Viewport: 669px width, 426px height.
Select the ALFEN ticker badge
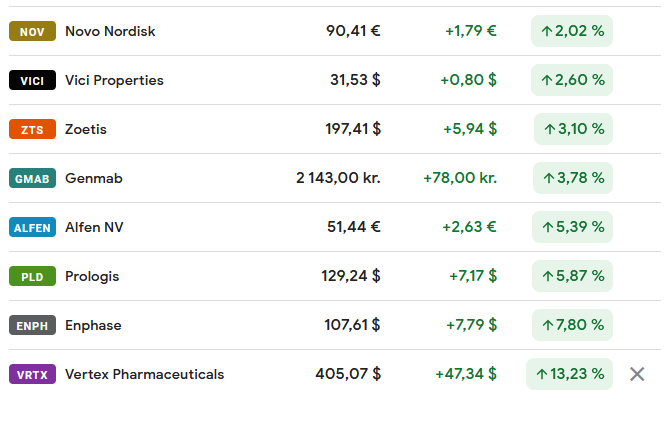(x=32, y=228)
